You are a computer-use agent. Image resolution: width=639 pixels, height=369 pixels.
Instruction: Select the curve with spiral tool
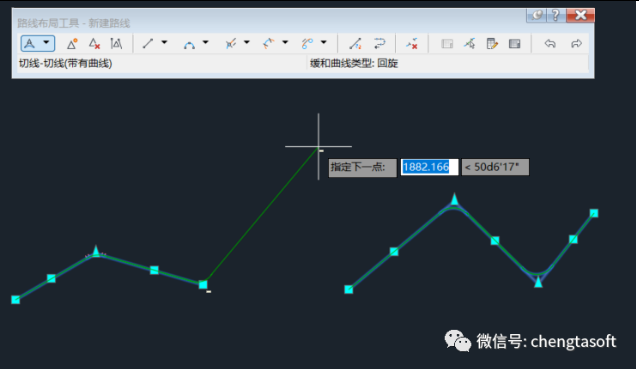[269, 43]
